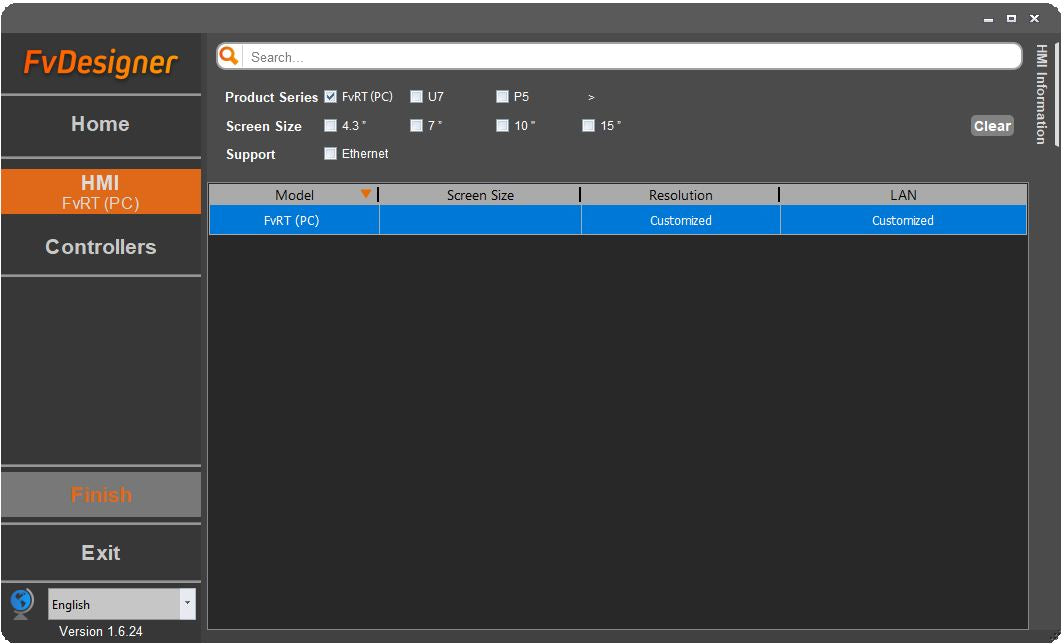Check the U7 product series checkbox
The width and height of the screenshot is (1064, 644).
(x=416, y=96)
